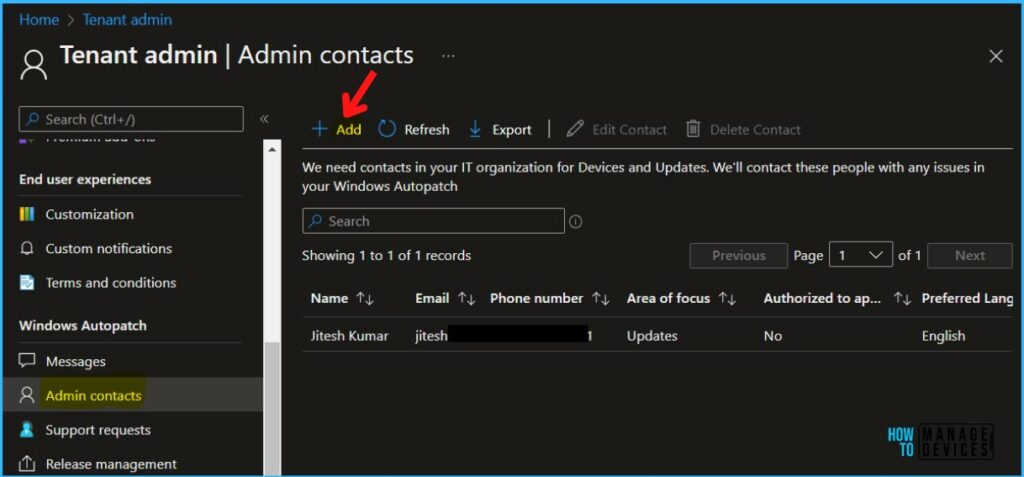Viewport: 1024px width, 477px height.
Task: Click the Delete Contact trash icon
Action: [x=693, y=129]
